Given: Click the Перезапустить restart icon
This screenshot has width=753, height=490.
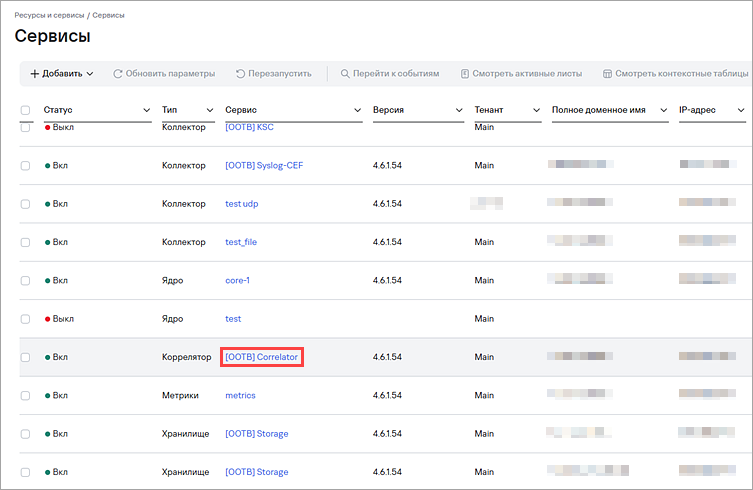Looking at the screenshot, I should point(241,74).
